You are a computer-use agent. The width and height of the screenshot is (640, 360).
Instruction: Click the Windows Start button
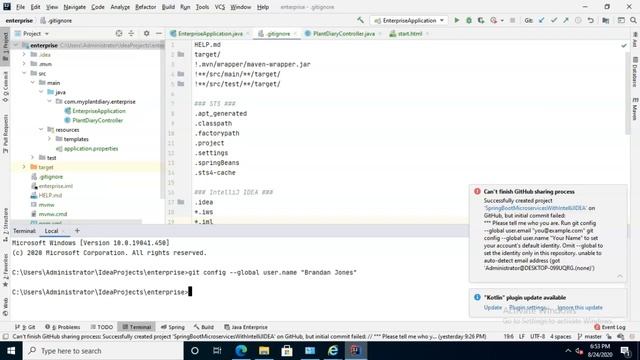click(11, 351)
